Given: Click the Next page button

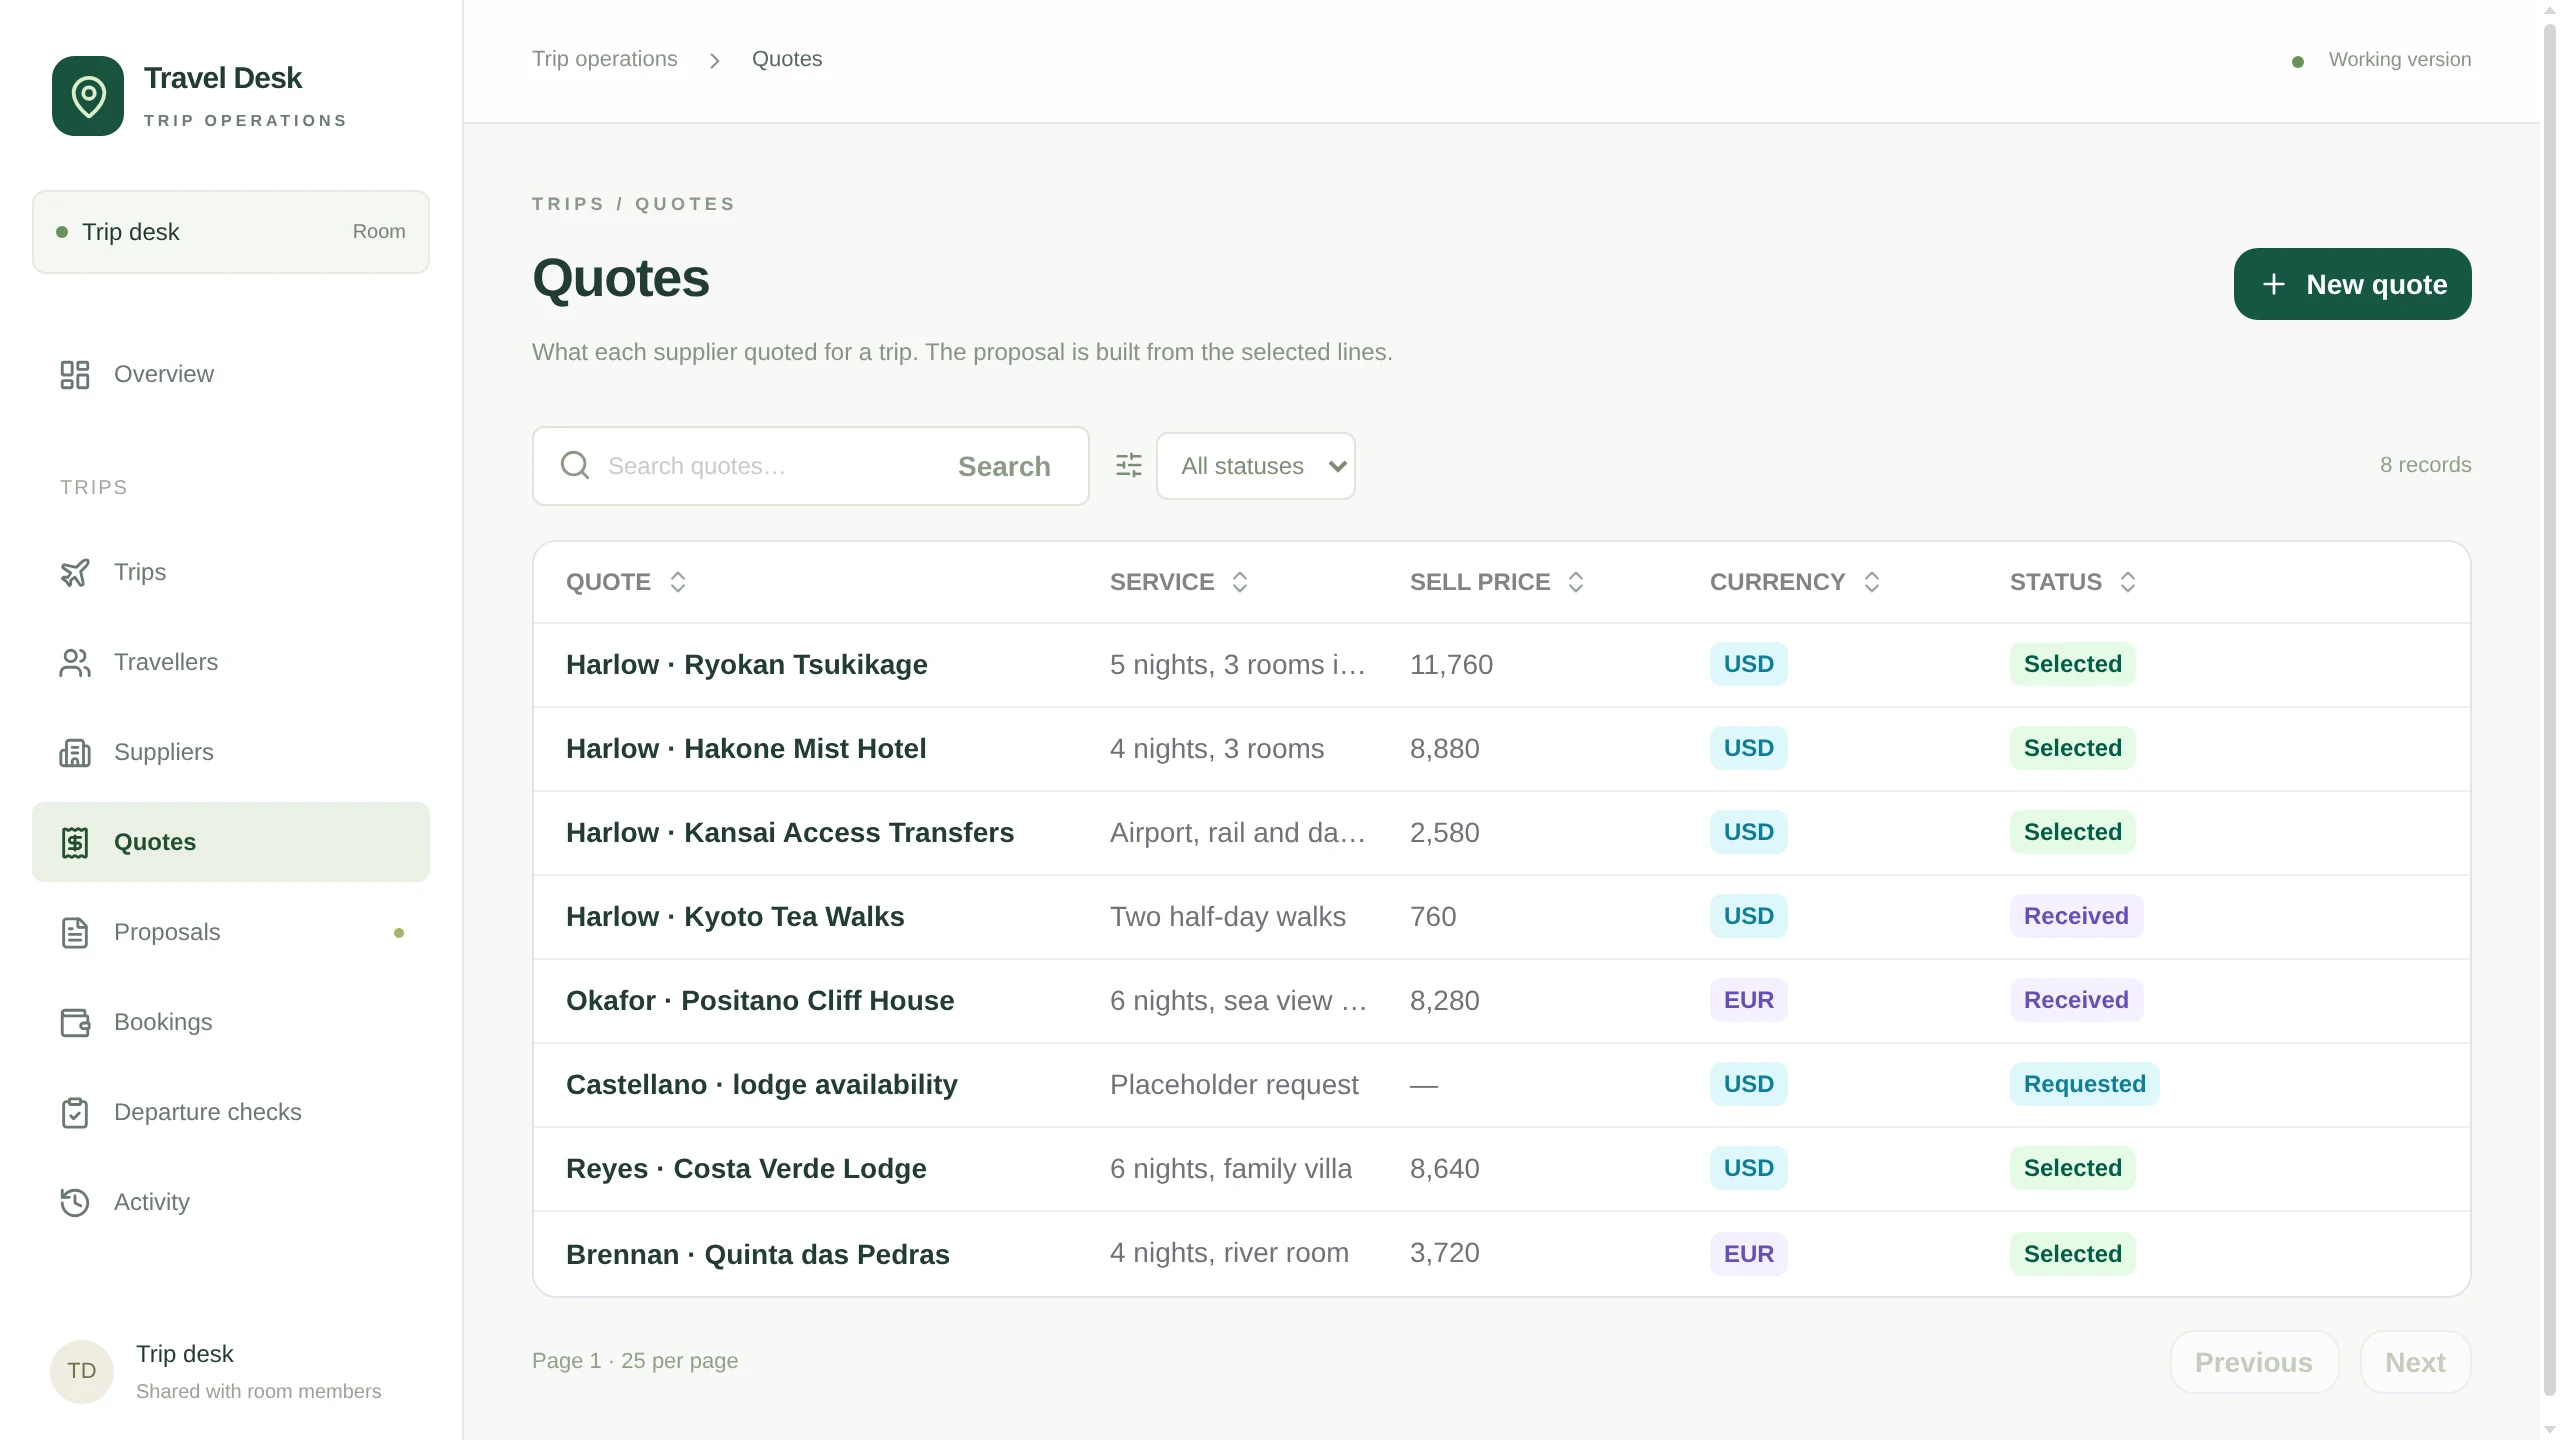Looking at the screenshot, I should pyautogui.click(x=2415, y=1362).
